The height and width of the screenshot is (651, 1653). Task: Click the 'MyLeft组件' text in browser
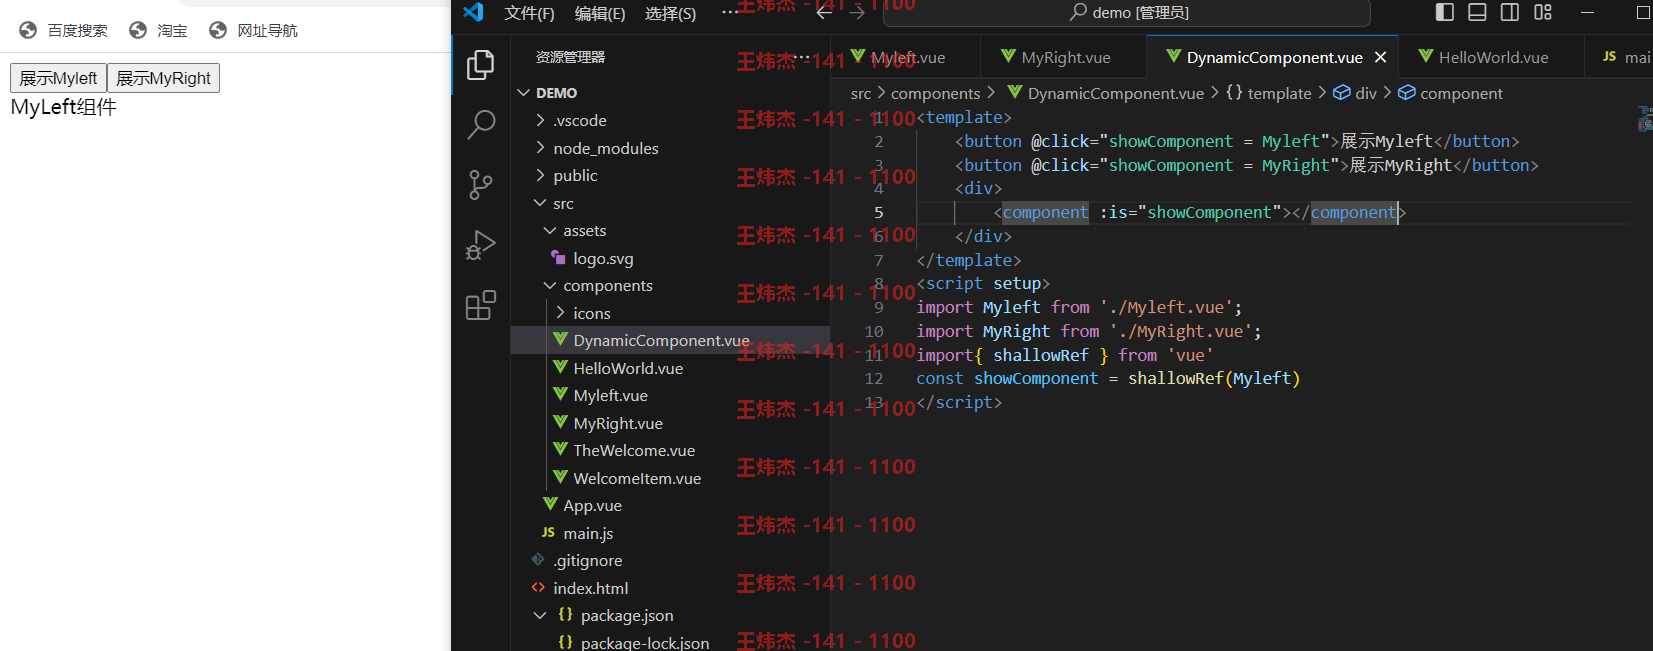64,107
